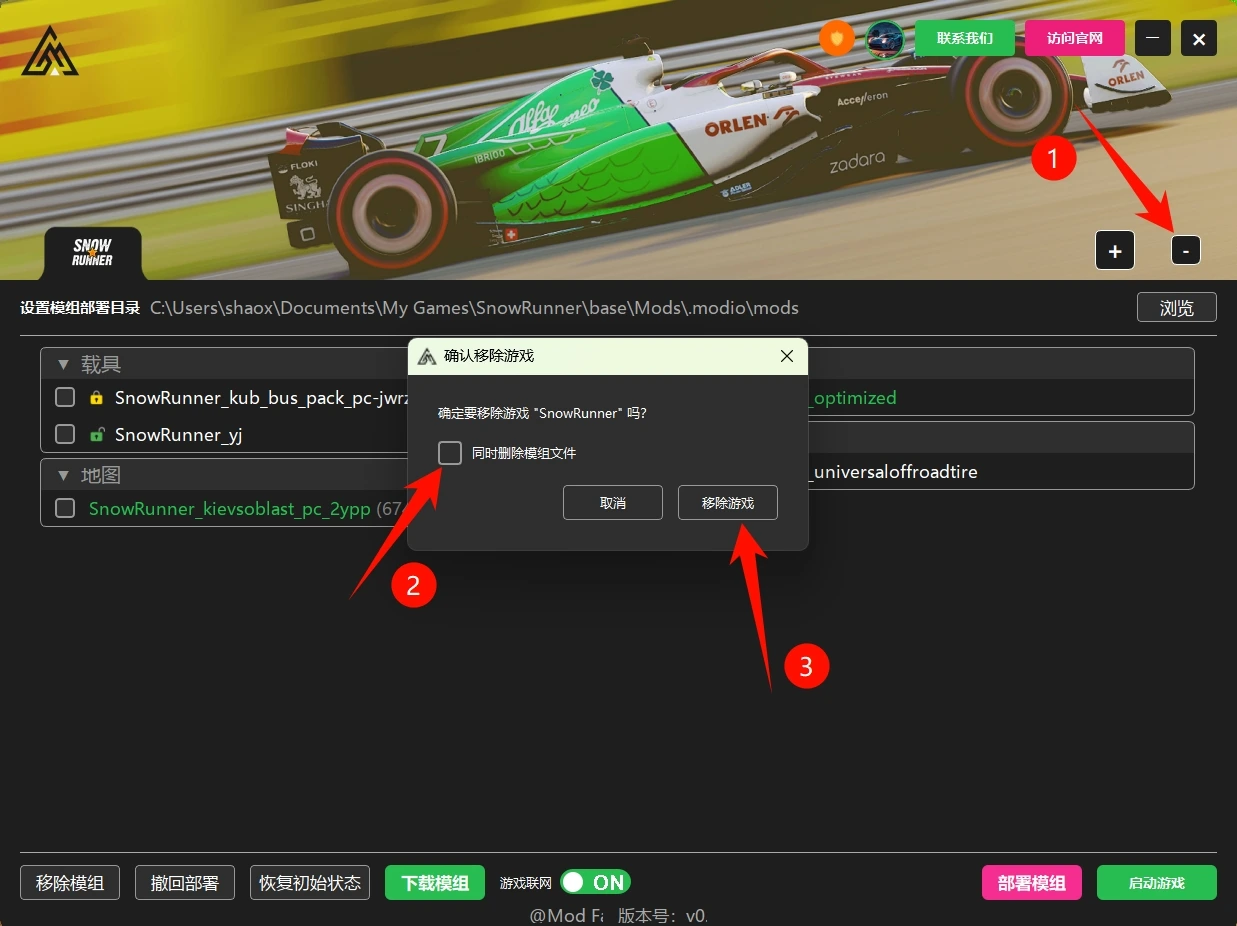Viewport: 1237px width, 926px height.
Task: Check the SnowRunner_kub_bus_pack mod checkbox
Action: coord(65,398)
